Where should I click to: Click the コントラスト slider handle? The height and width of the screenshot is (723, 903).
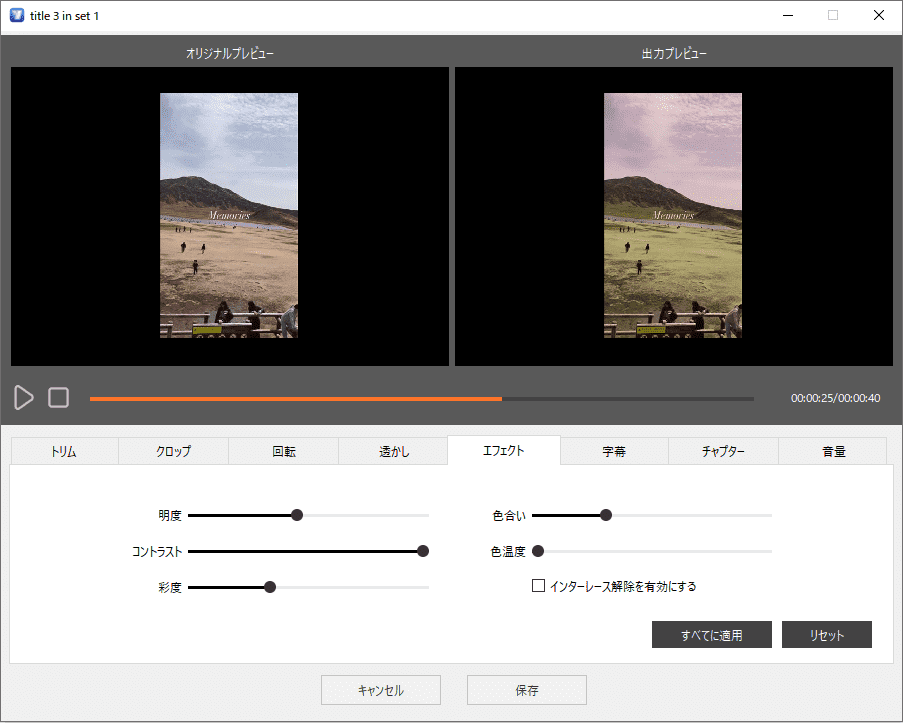pos(423,551)
